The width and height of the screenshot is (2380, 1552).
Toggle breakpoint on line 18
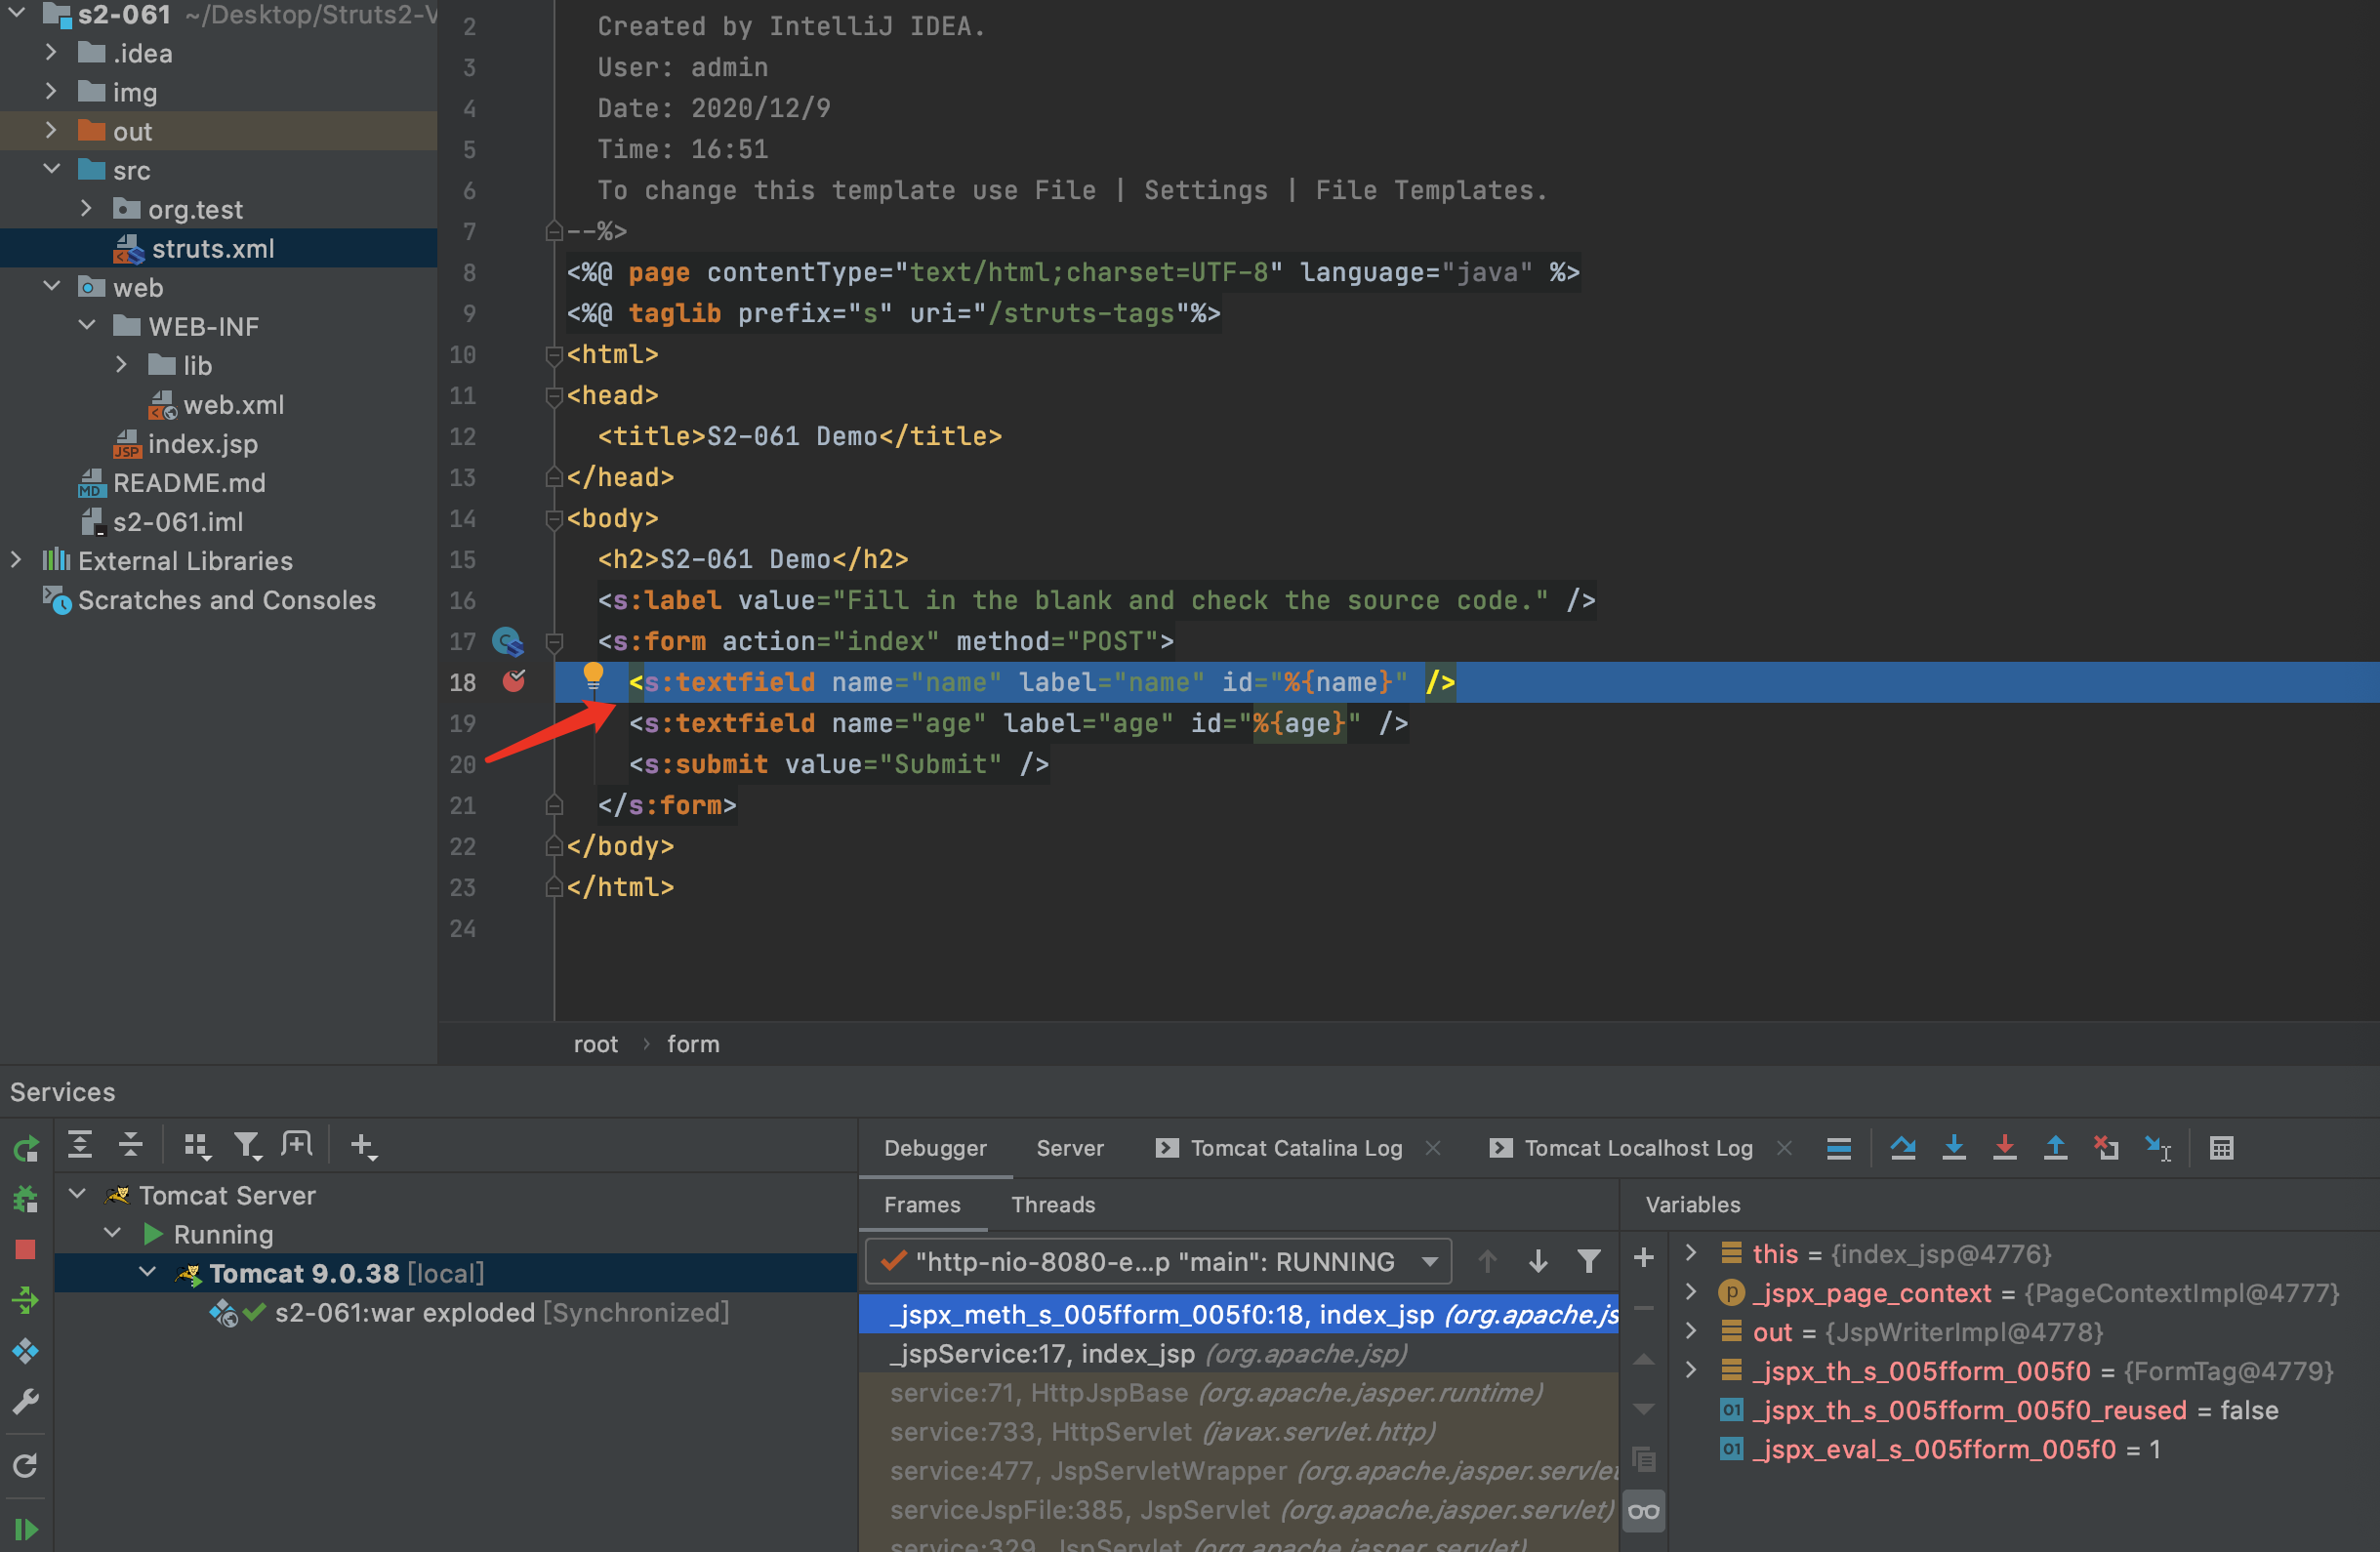(x=514, y=681)
